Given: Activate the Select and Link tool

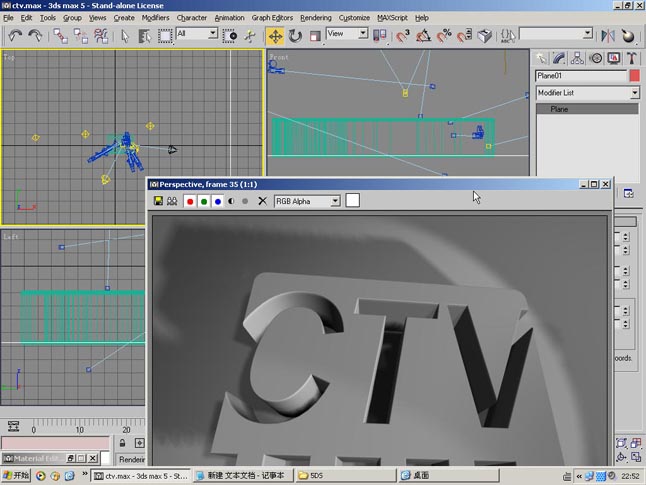Looking at the screenshot, I should tap(61, 36).
